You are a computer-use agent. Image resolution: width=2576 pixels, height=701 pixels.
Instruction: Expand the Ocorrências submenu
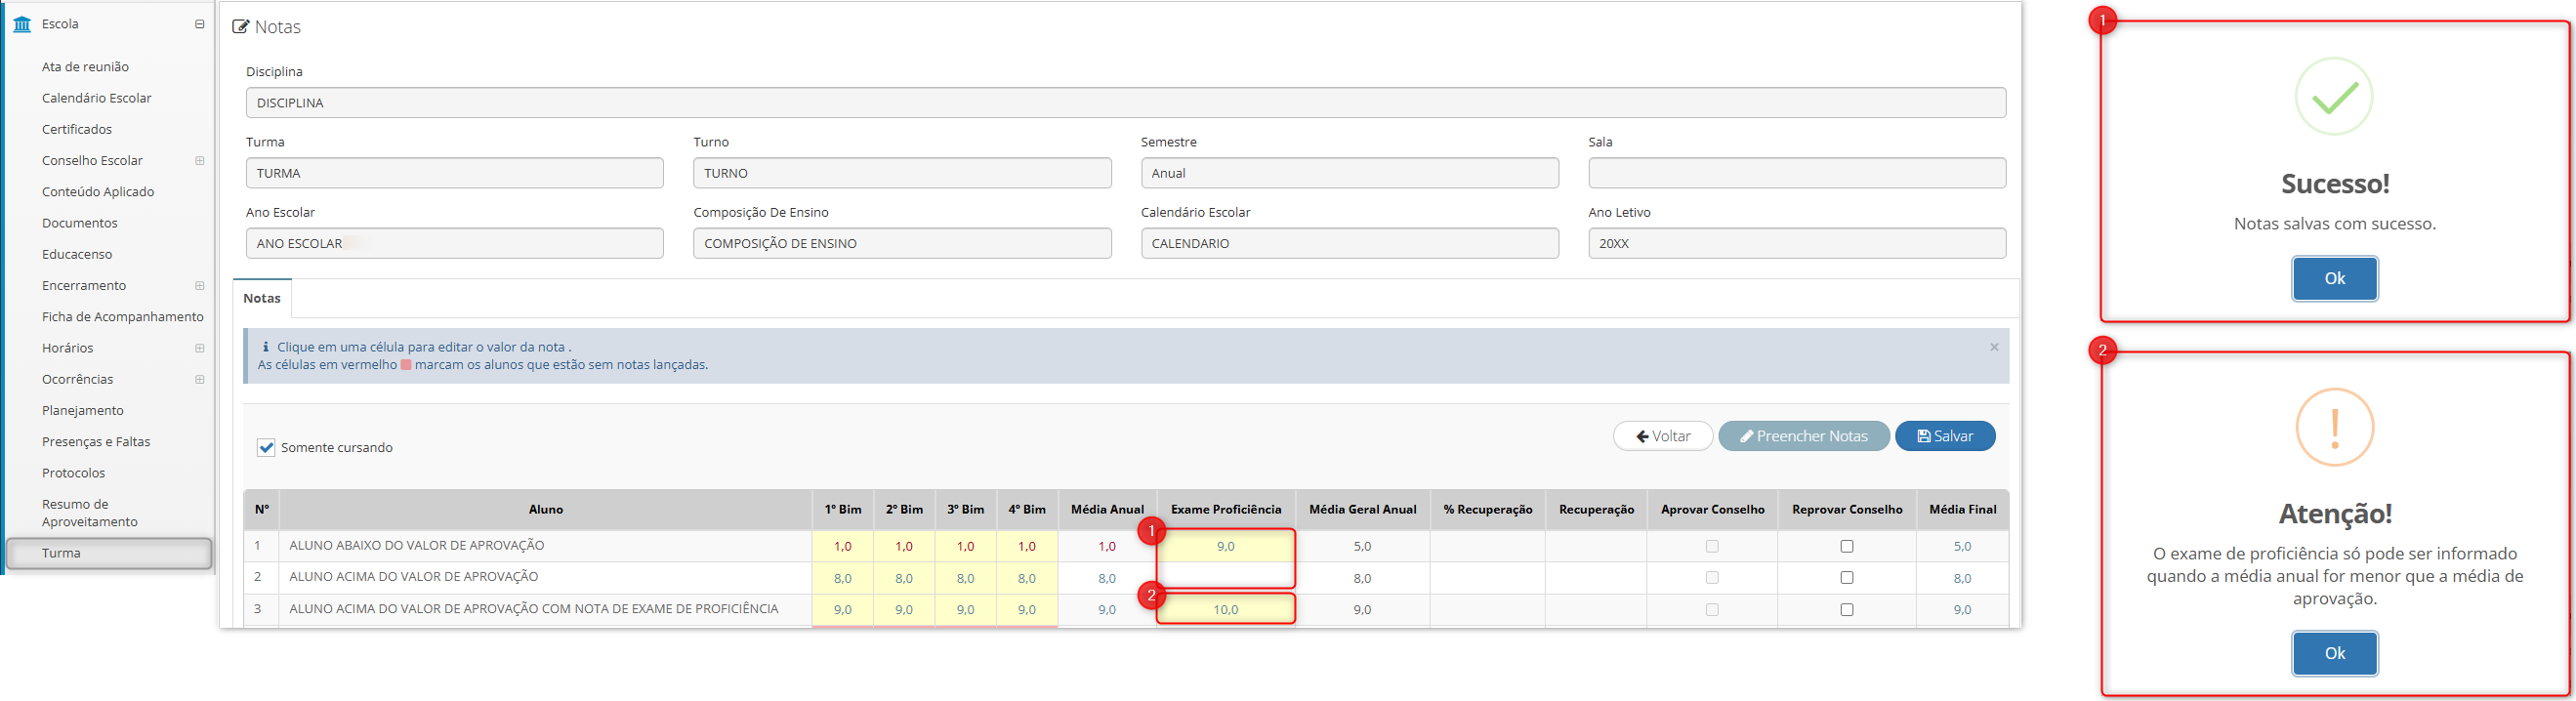[x=200, y=380]
